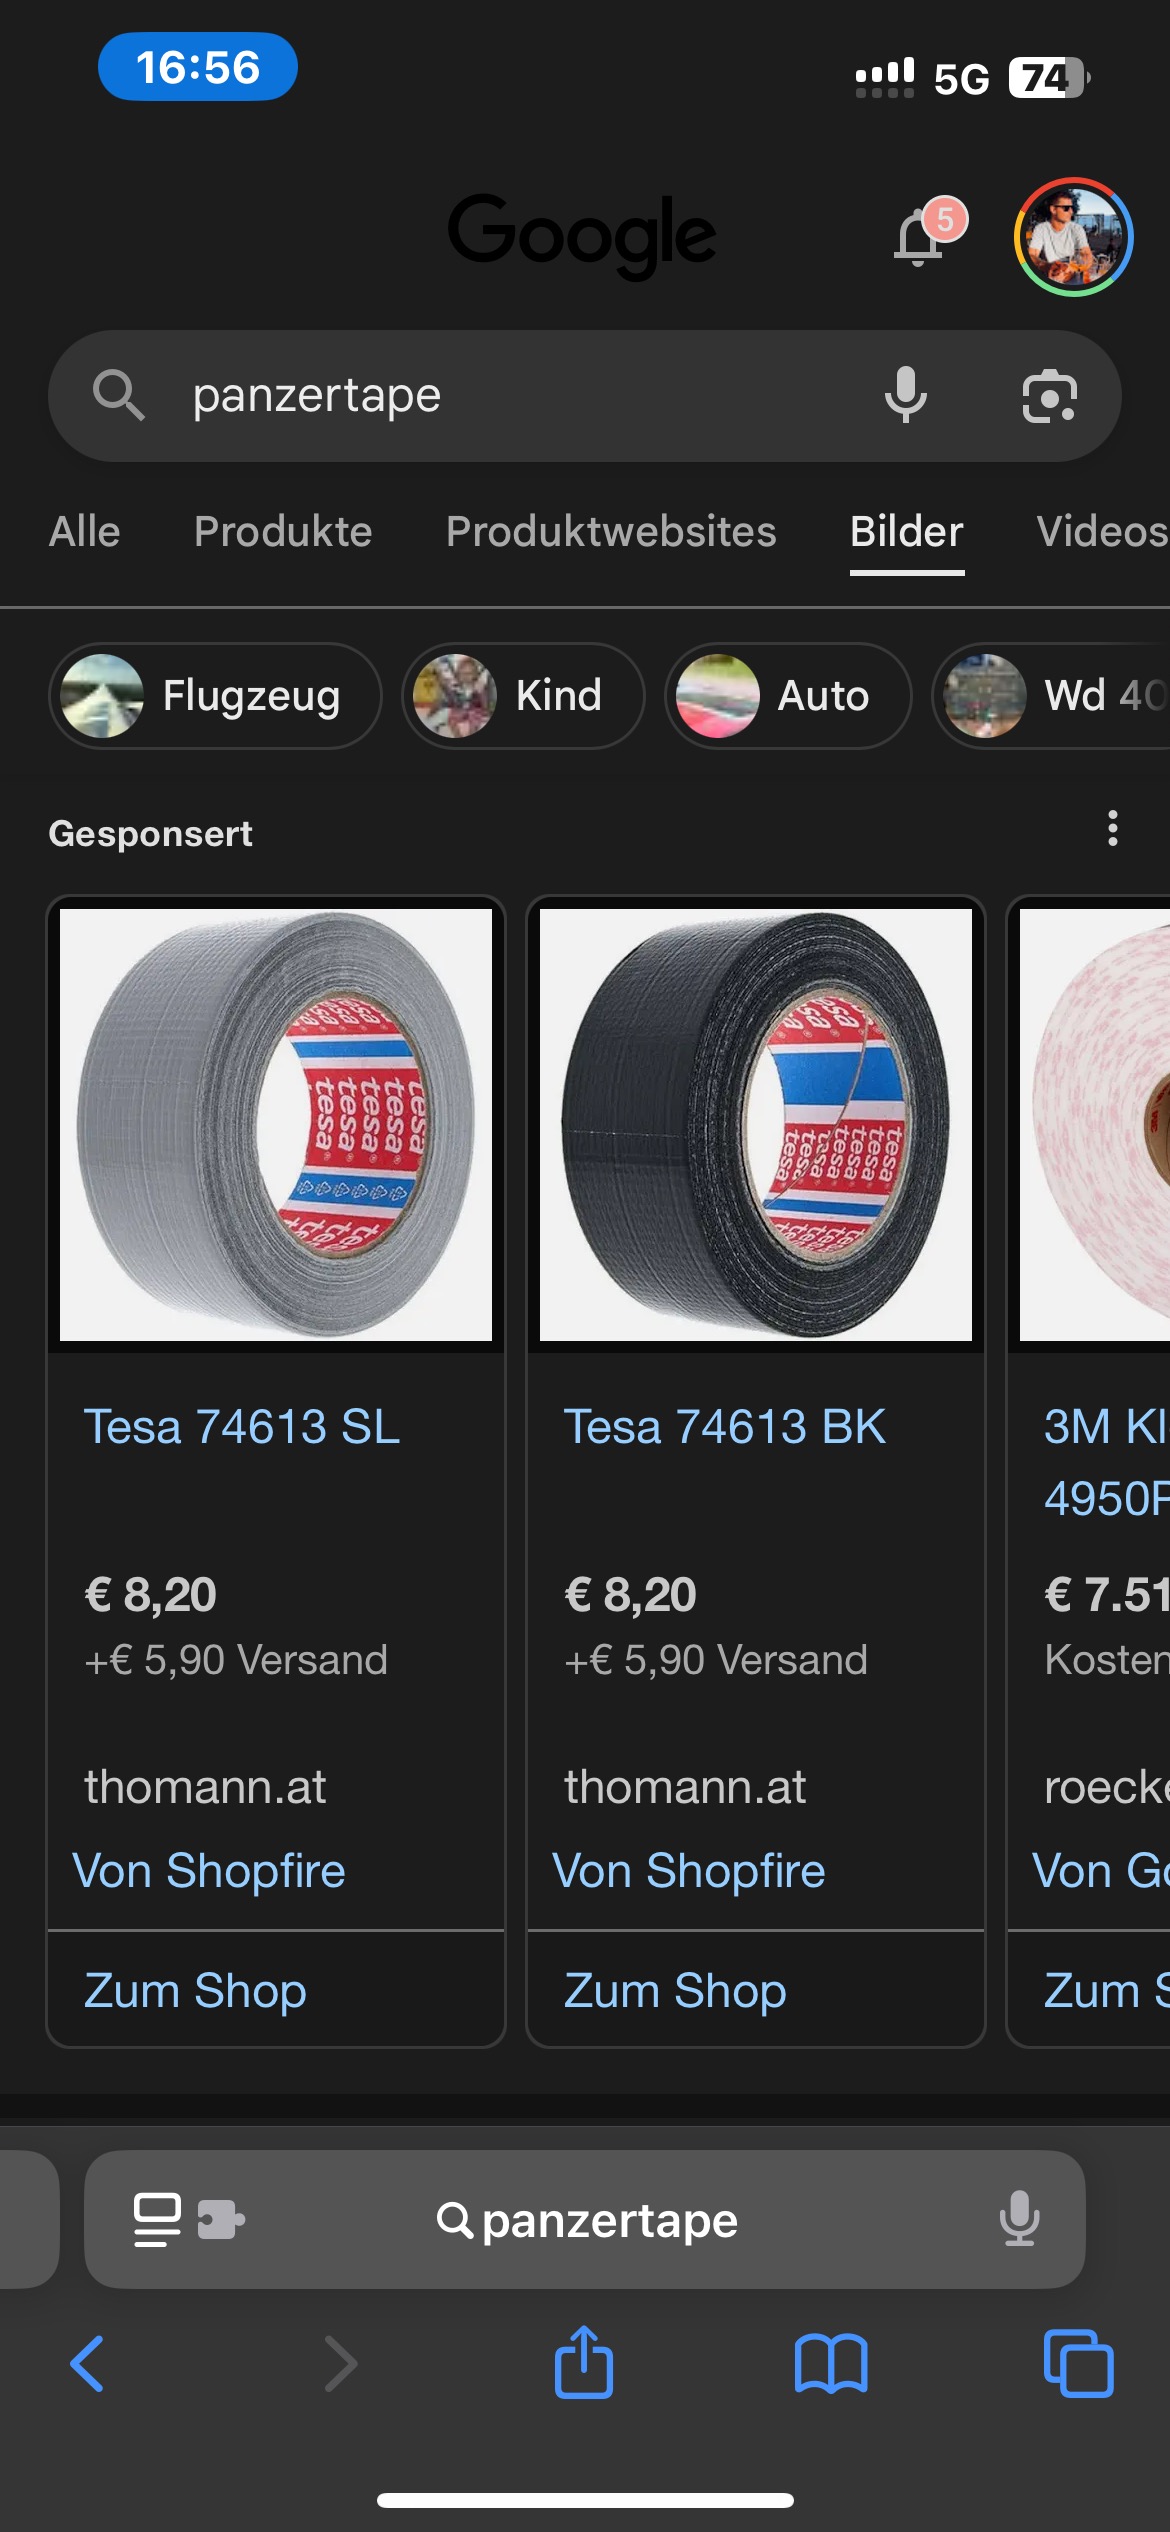Switch to the Alle tab

click(85, 531)
